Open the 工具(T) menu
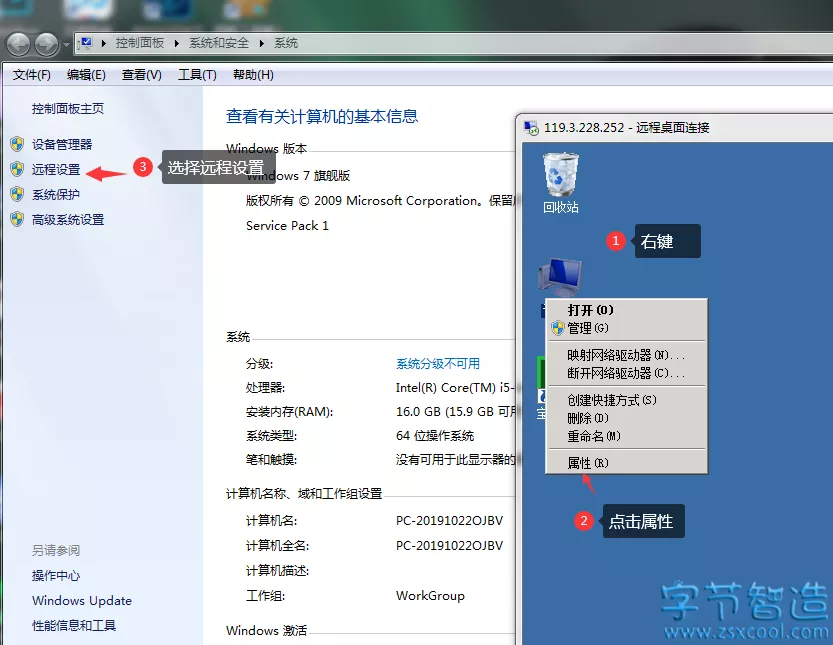Viewport: 833px width, 645px height. pyautogui.click(x=197, y=75)
